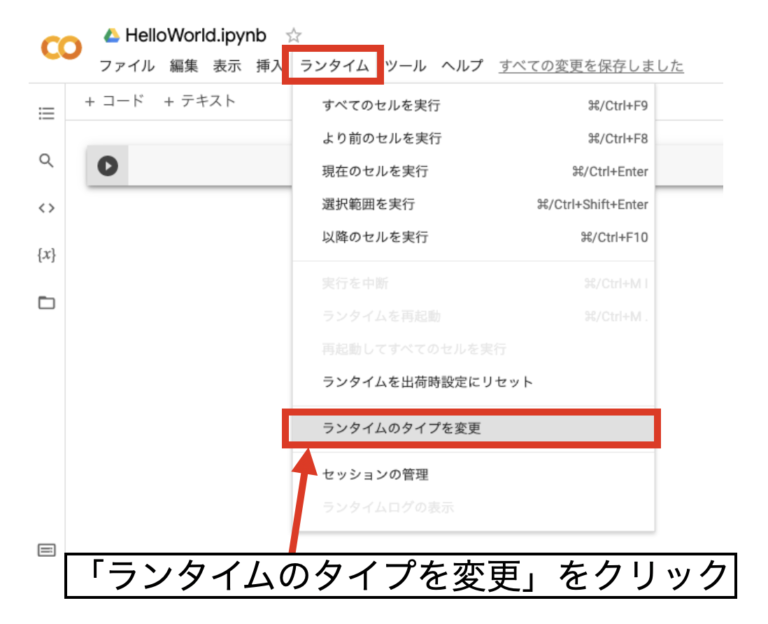Add a code cell with + コード
This screenshot has width=768, height=624.
tap(114, 101)
